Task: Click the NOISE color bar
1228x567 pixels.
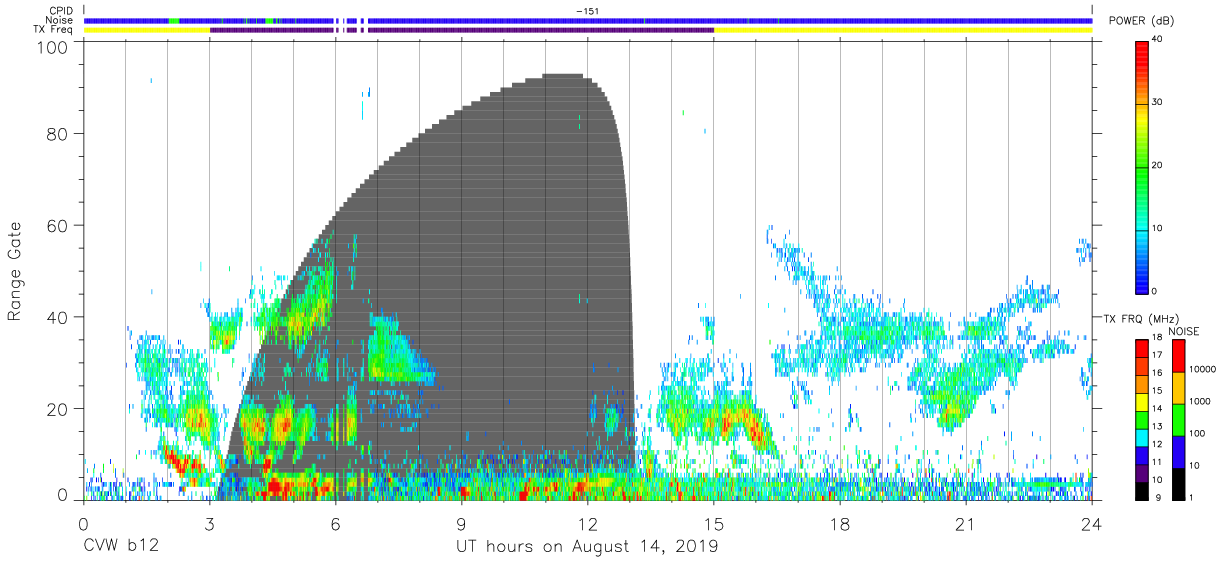Action: click(1179, 420)
